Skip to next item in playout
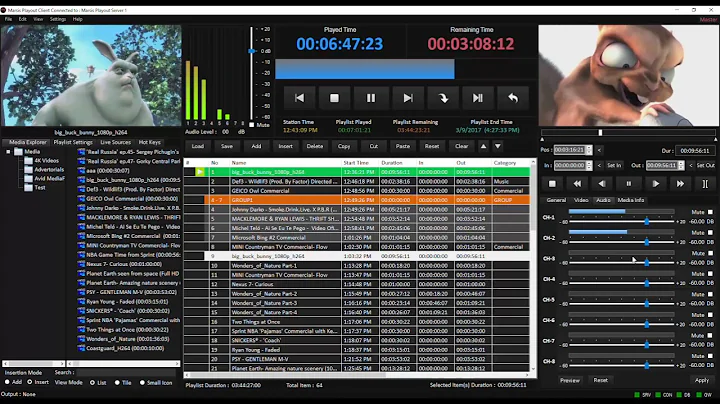 pyautogui.click(x=407, y=98)
